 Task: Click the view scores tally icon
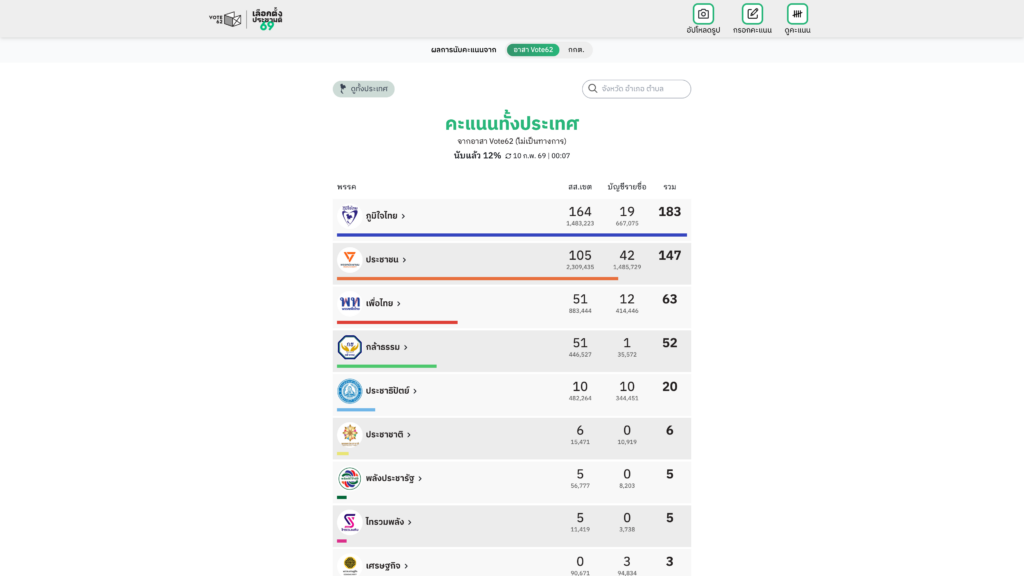797,14
